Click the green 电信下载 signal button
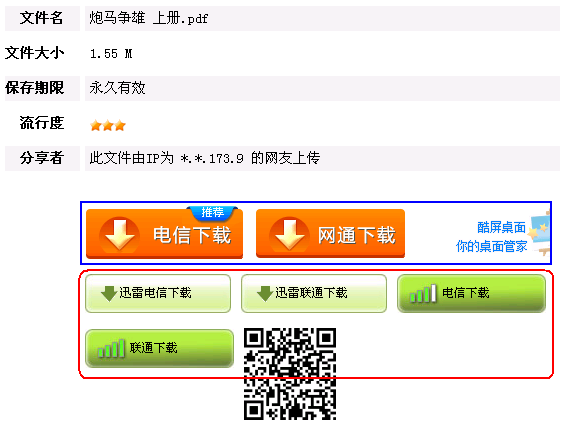The height and width of the screenshot is (439, 563). (x=471, y=293)
